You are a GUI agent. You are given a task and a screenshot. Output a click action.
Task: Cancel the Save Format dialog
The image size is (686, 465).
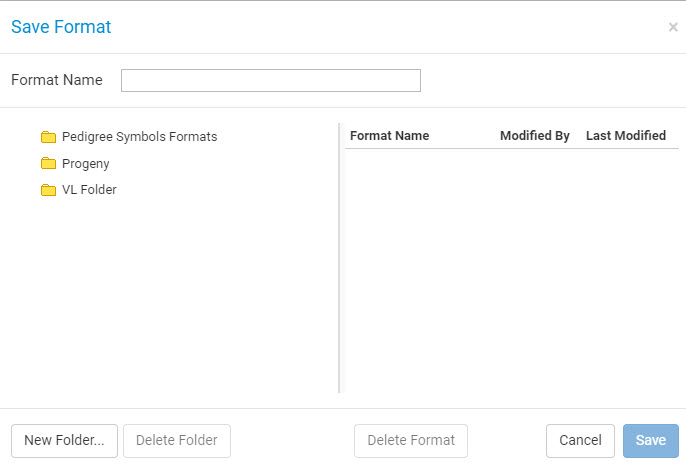(580, 441)
